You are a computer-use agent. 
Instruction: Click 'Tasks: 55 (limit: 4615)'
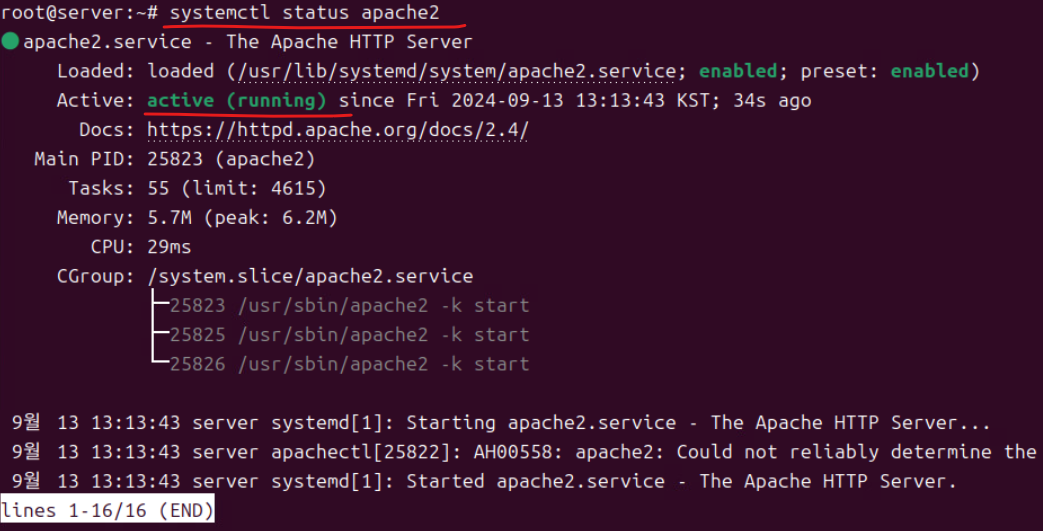197,188
